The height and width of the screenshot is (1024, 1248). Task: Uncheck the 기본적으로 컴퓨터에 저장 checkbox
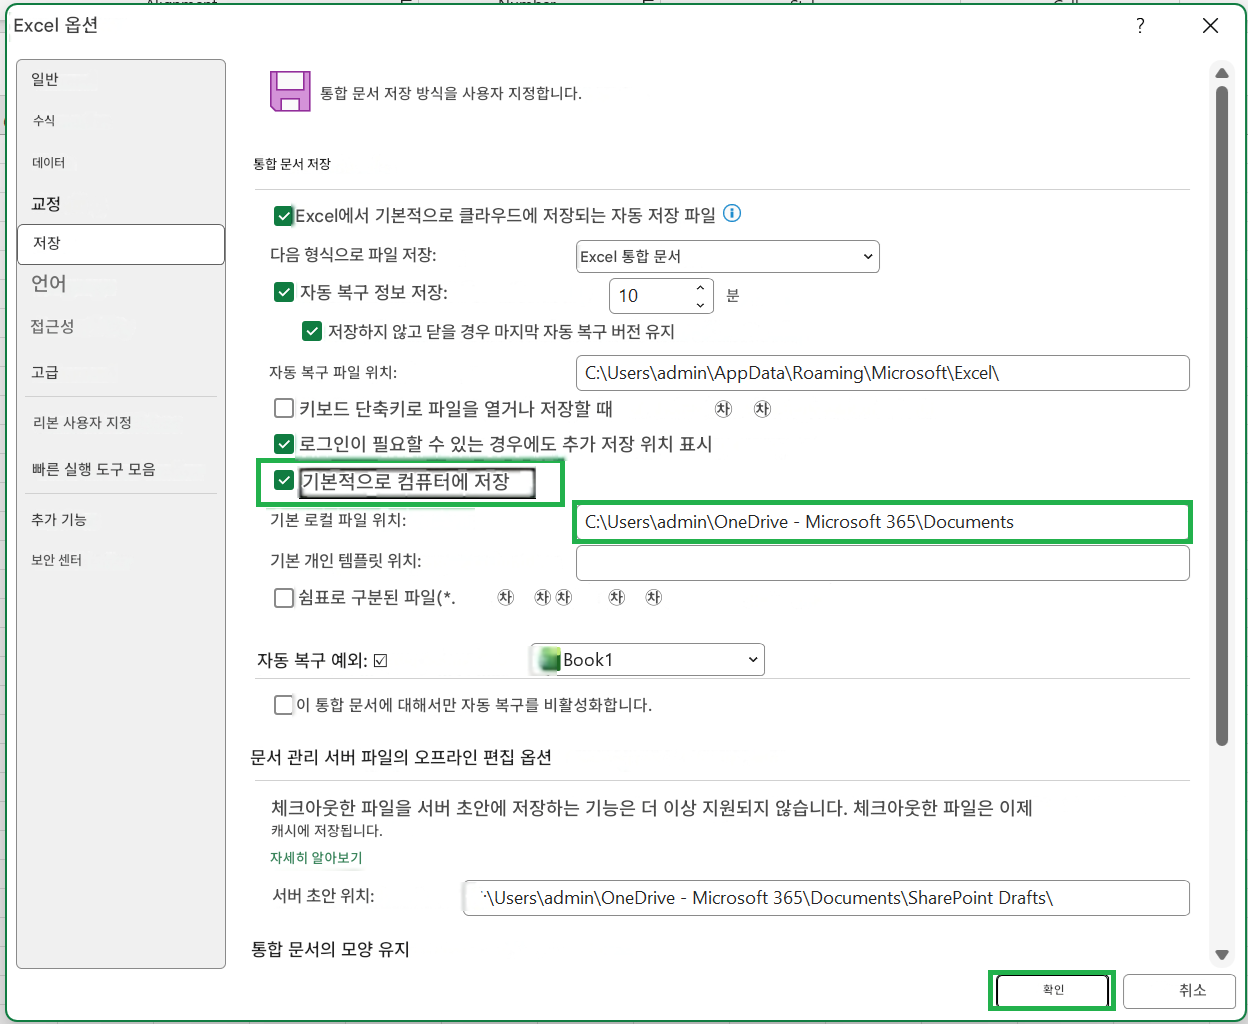284,481
